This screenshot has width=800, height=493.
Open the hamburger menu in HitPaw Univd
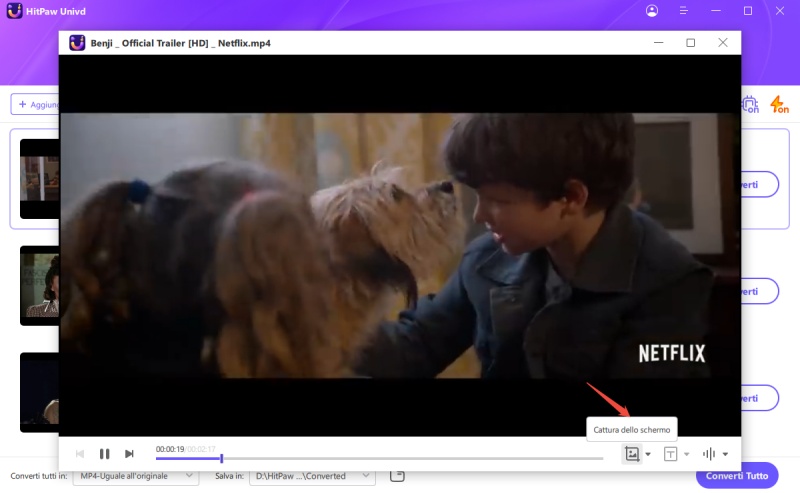coord(684,11)
